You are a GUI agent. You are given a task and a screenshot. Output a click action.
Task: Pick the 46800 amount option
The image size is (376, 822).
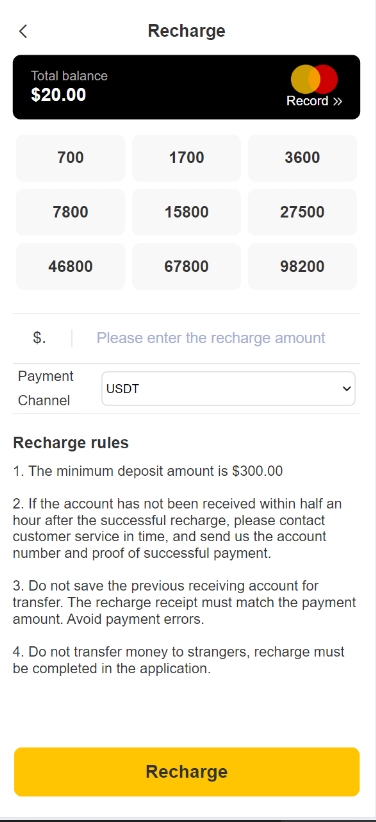(x=71, y=267)
